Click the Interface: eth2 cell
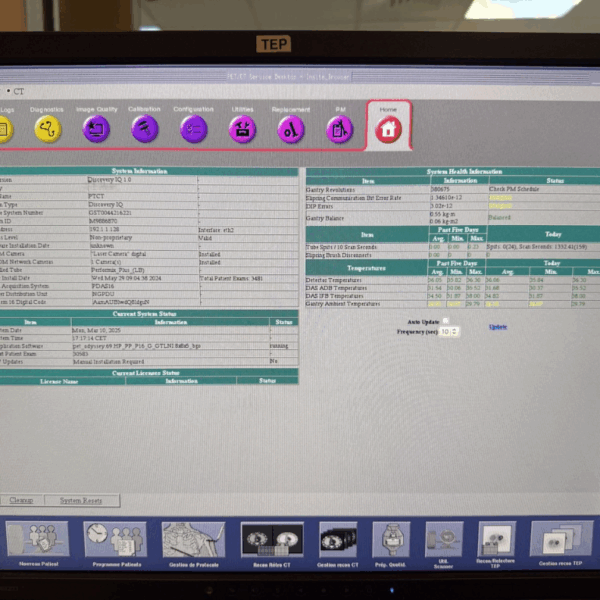600x600 pixels. (x=248, y=230)
